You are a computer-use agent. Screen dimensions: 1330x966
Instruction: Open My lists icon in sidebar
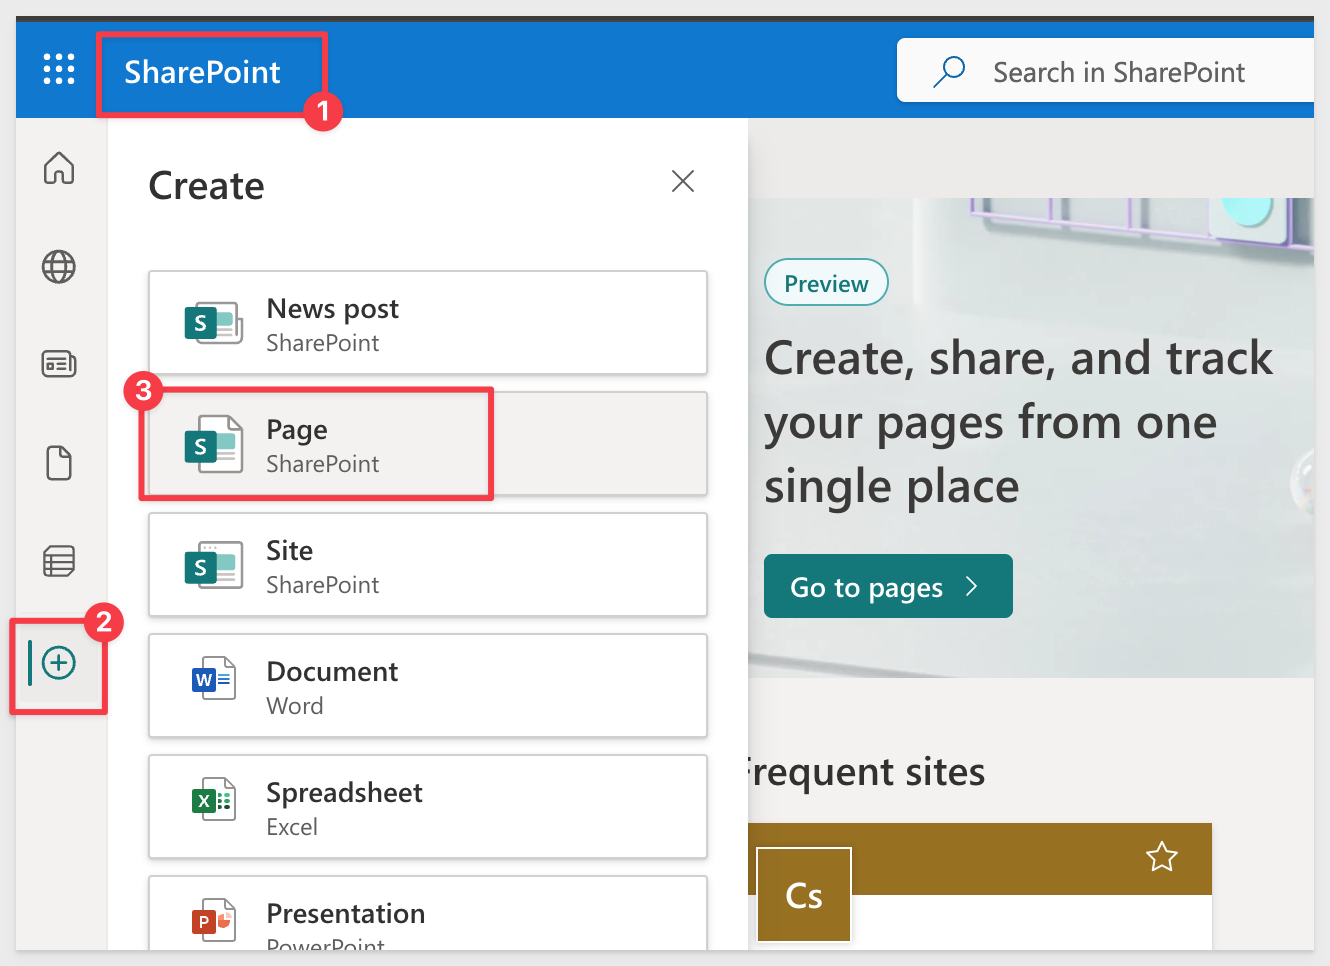(x=59, y=561)
